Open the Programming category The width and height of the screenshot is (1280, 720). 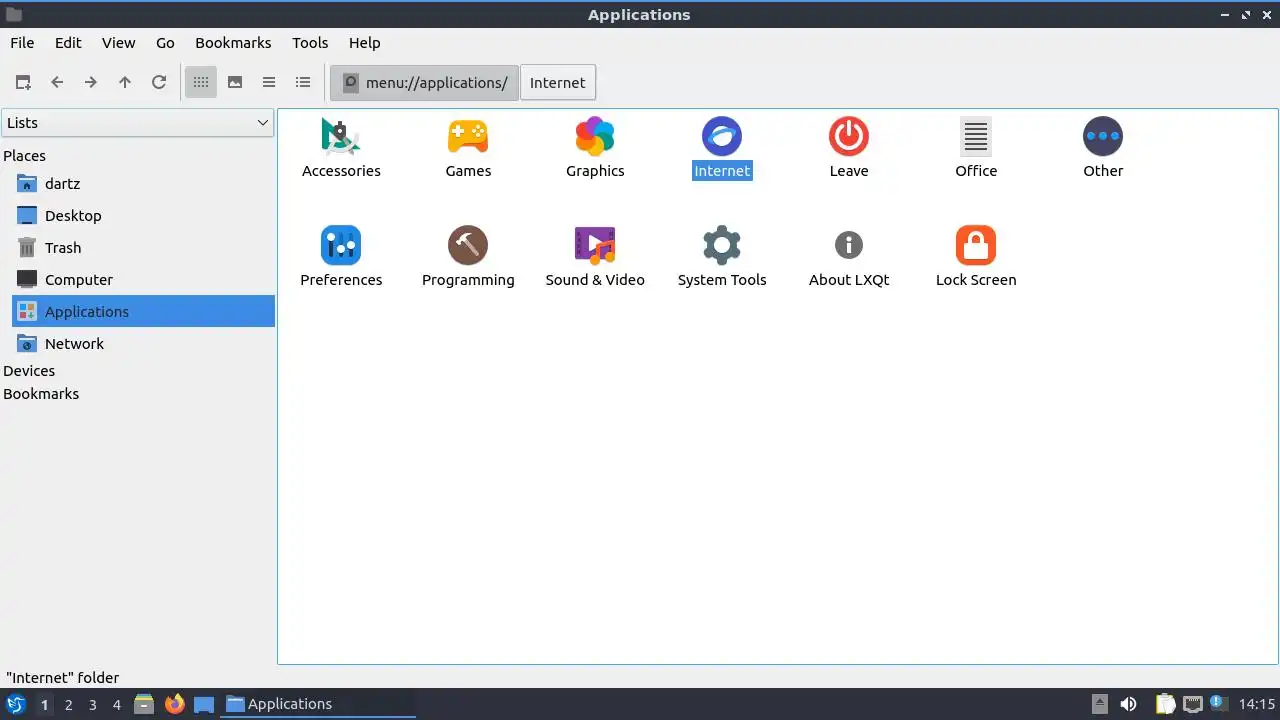[468, 256]
